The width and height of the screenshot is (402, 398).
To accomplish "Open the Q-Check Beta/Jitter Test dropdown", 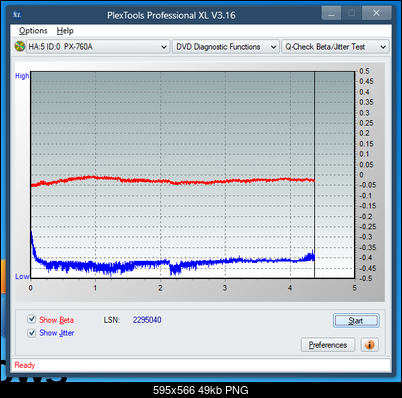I will pos(335,47).
